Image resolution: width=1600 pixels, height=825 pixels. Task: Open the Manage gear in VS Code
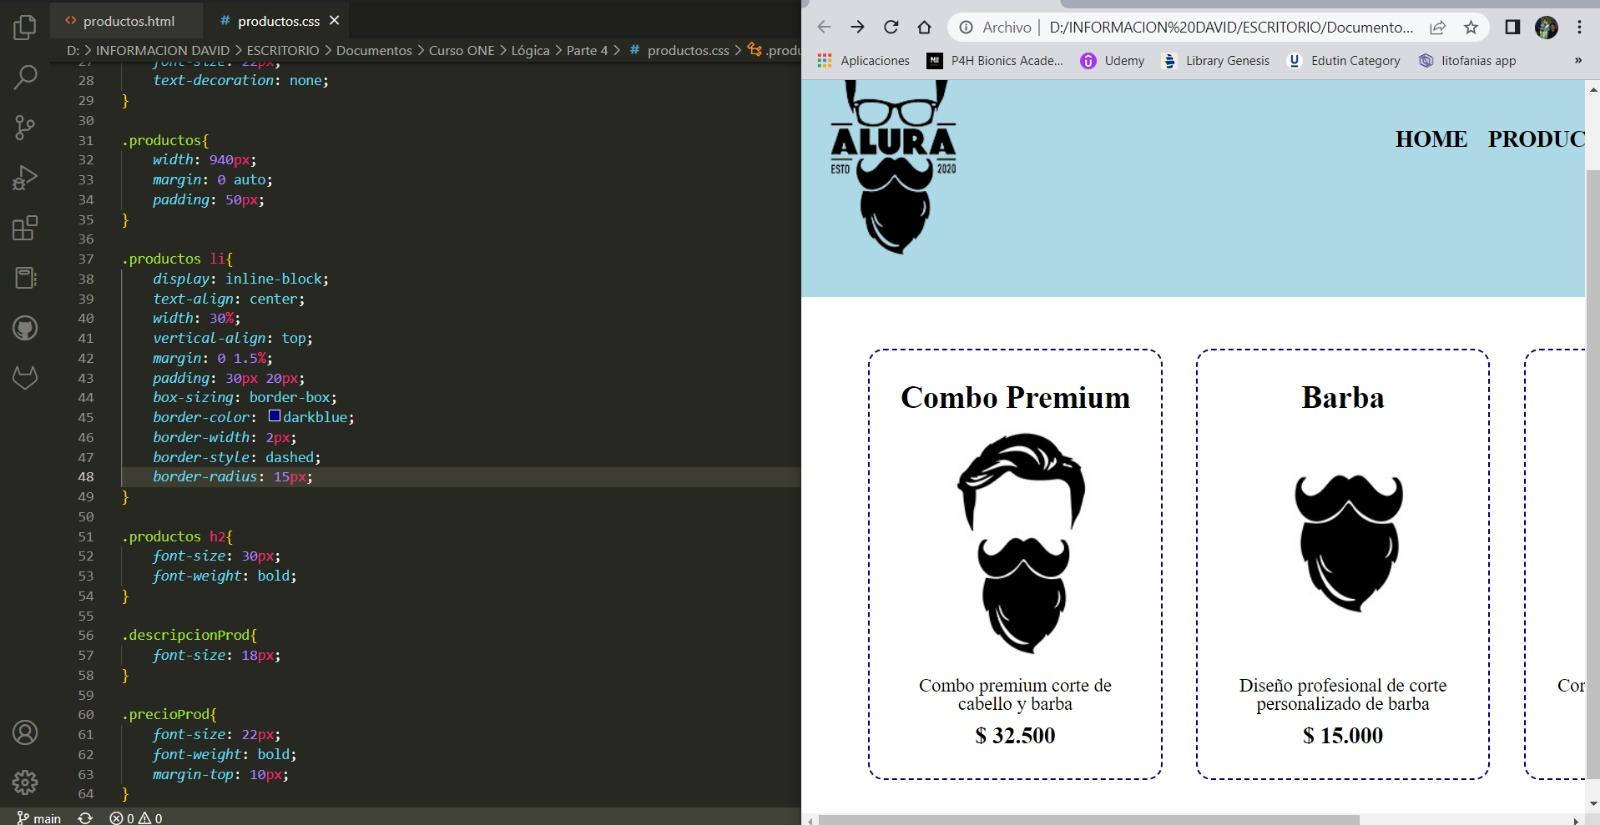[x=25, y=782]
